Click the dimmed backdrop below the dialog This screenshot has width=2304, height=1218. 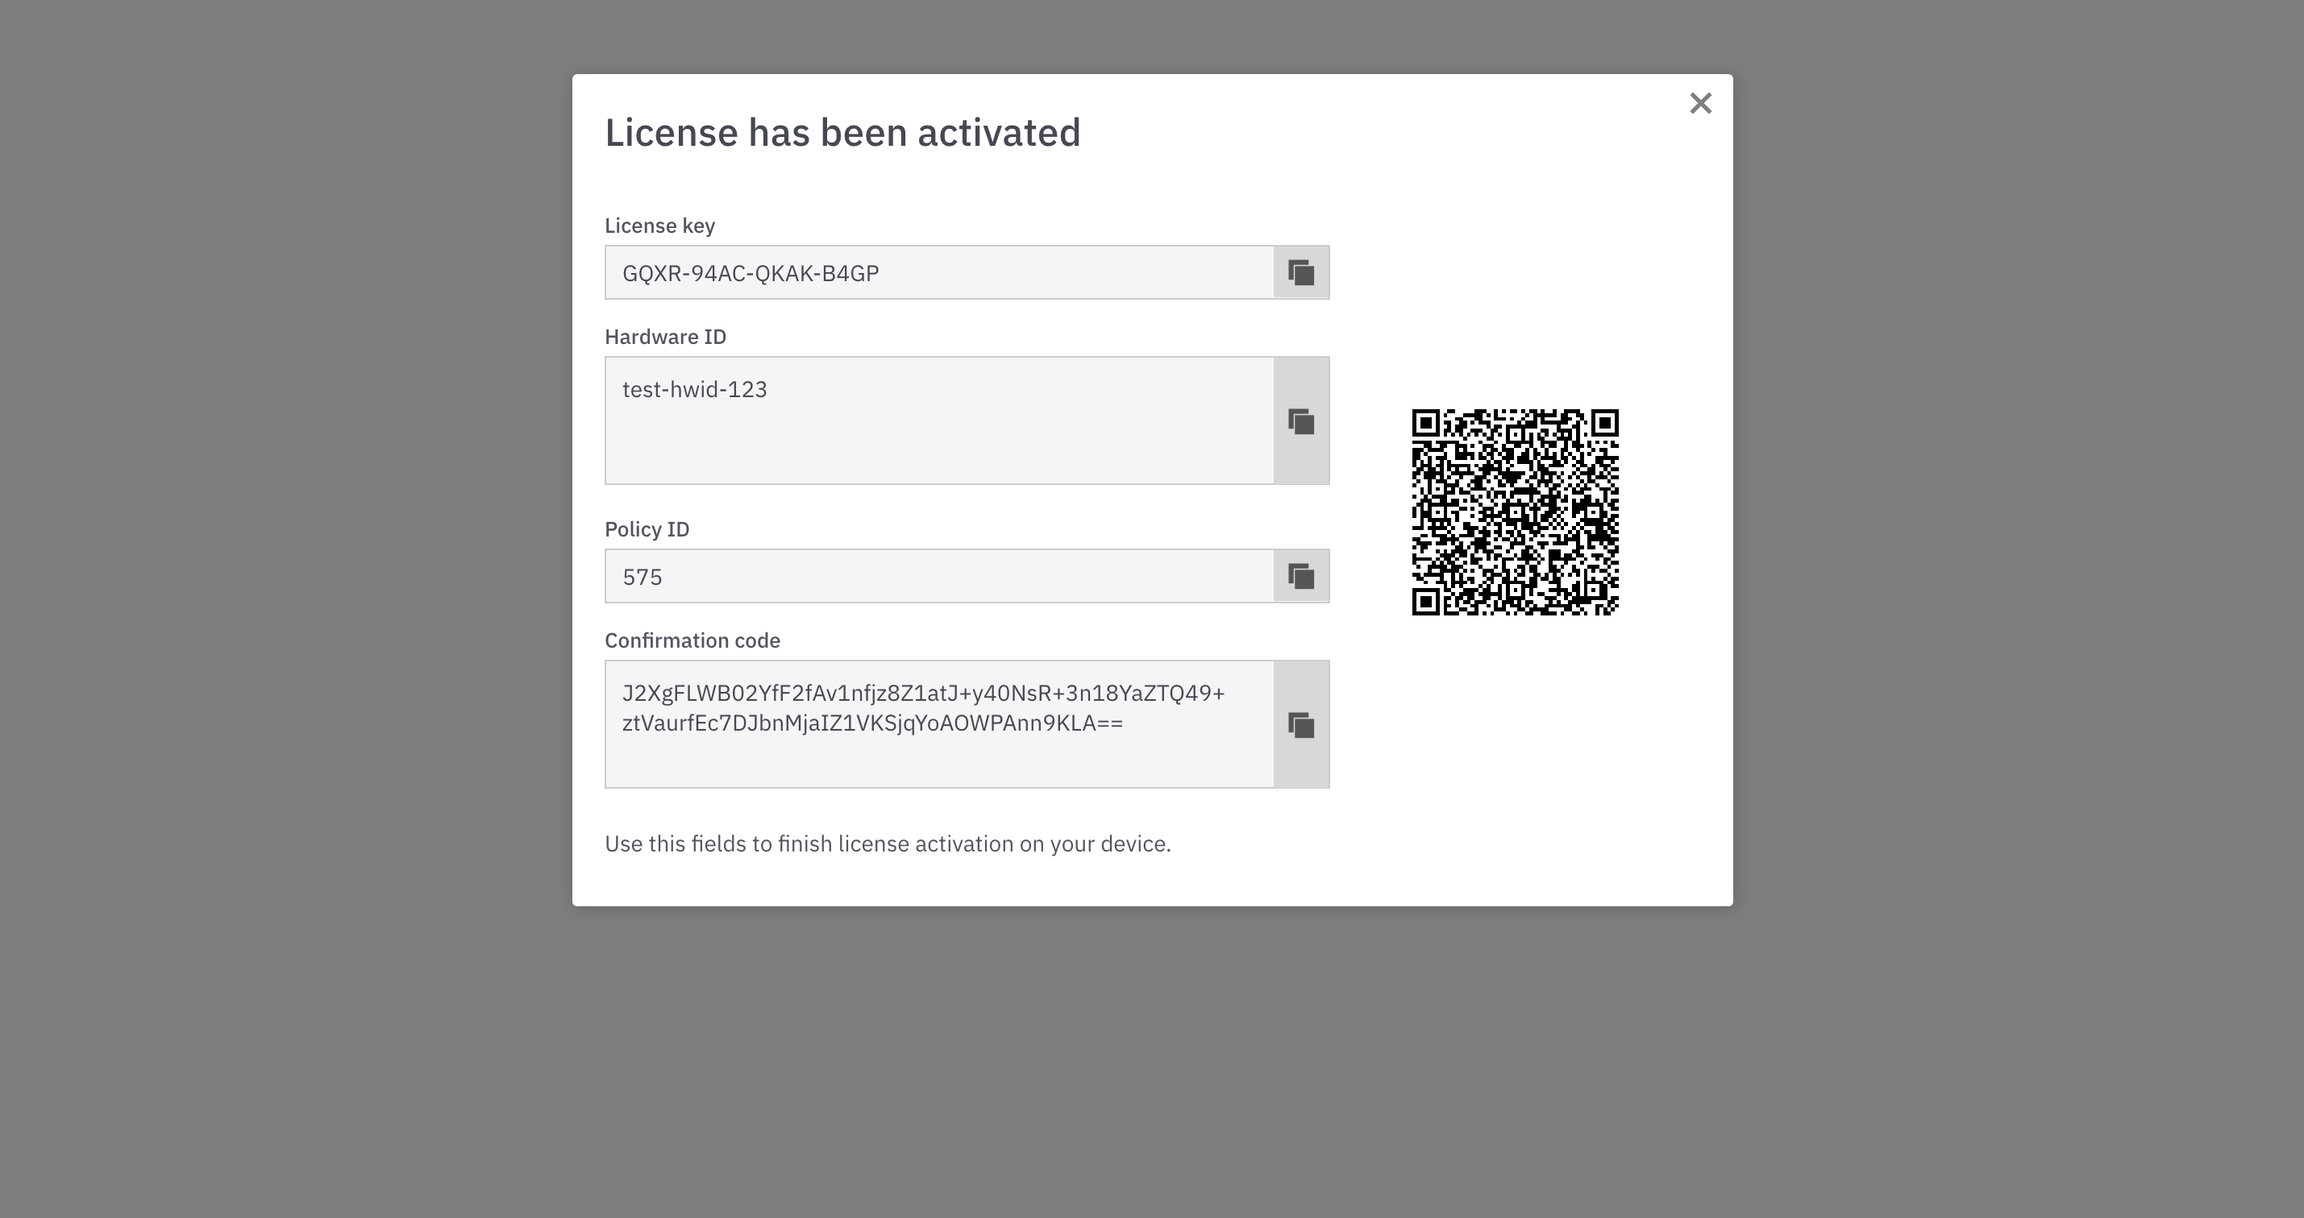pyautogui.click(x=1152, y=1060)
